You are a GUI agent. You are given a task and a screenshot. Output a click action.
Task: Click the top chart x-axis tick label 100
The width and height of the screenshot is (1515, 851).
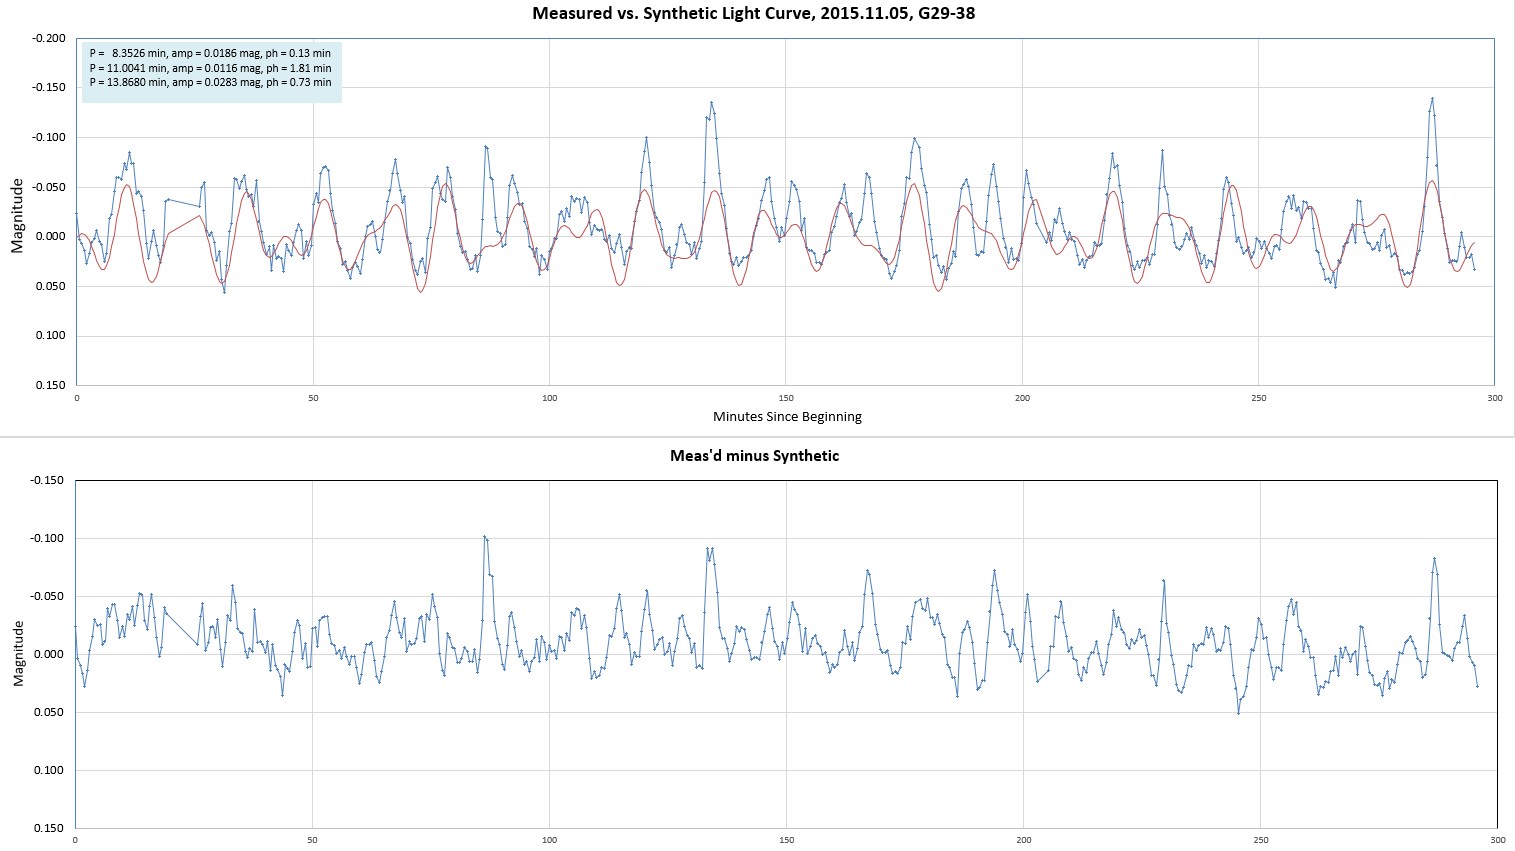click(x=549, y=398)
